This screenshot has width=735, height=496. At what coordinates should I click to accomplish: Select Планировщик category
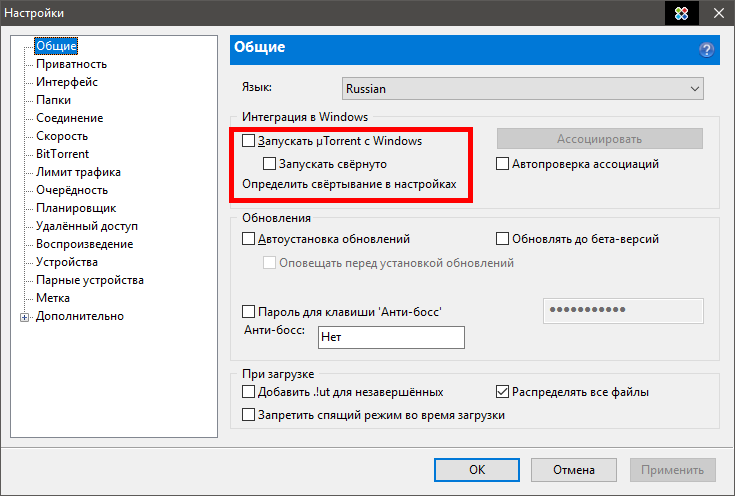pyautogui.click(x=76, y=208)
